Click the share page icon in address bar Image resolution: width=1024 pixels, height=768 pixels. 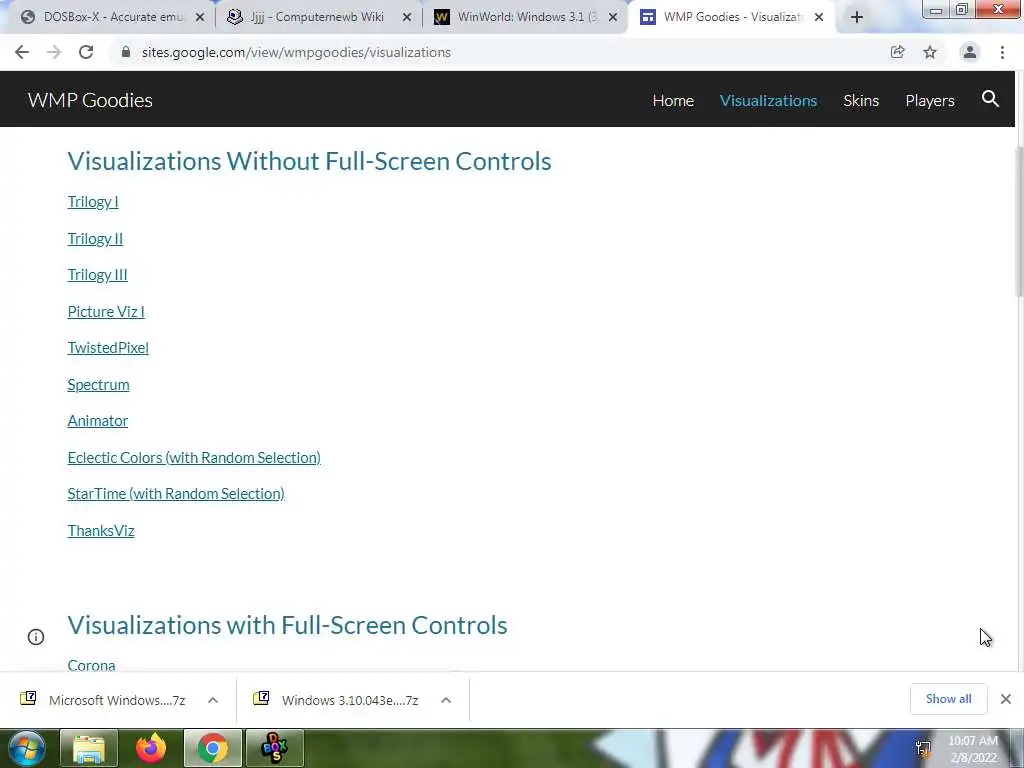pyautogui.click(x=898, y=52)
